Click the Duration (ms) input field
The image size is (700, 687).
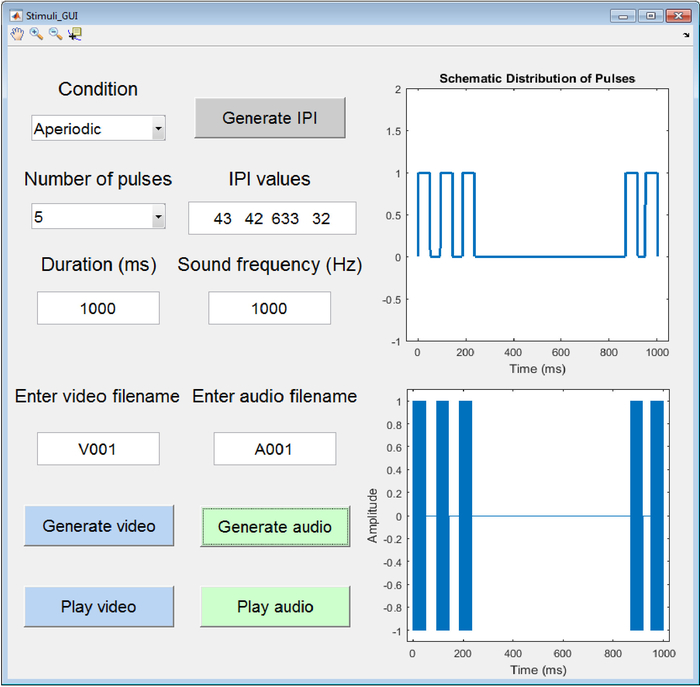[98, 308]
